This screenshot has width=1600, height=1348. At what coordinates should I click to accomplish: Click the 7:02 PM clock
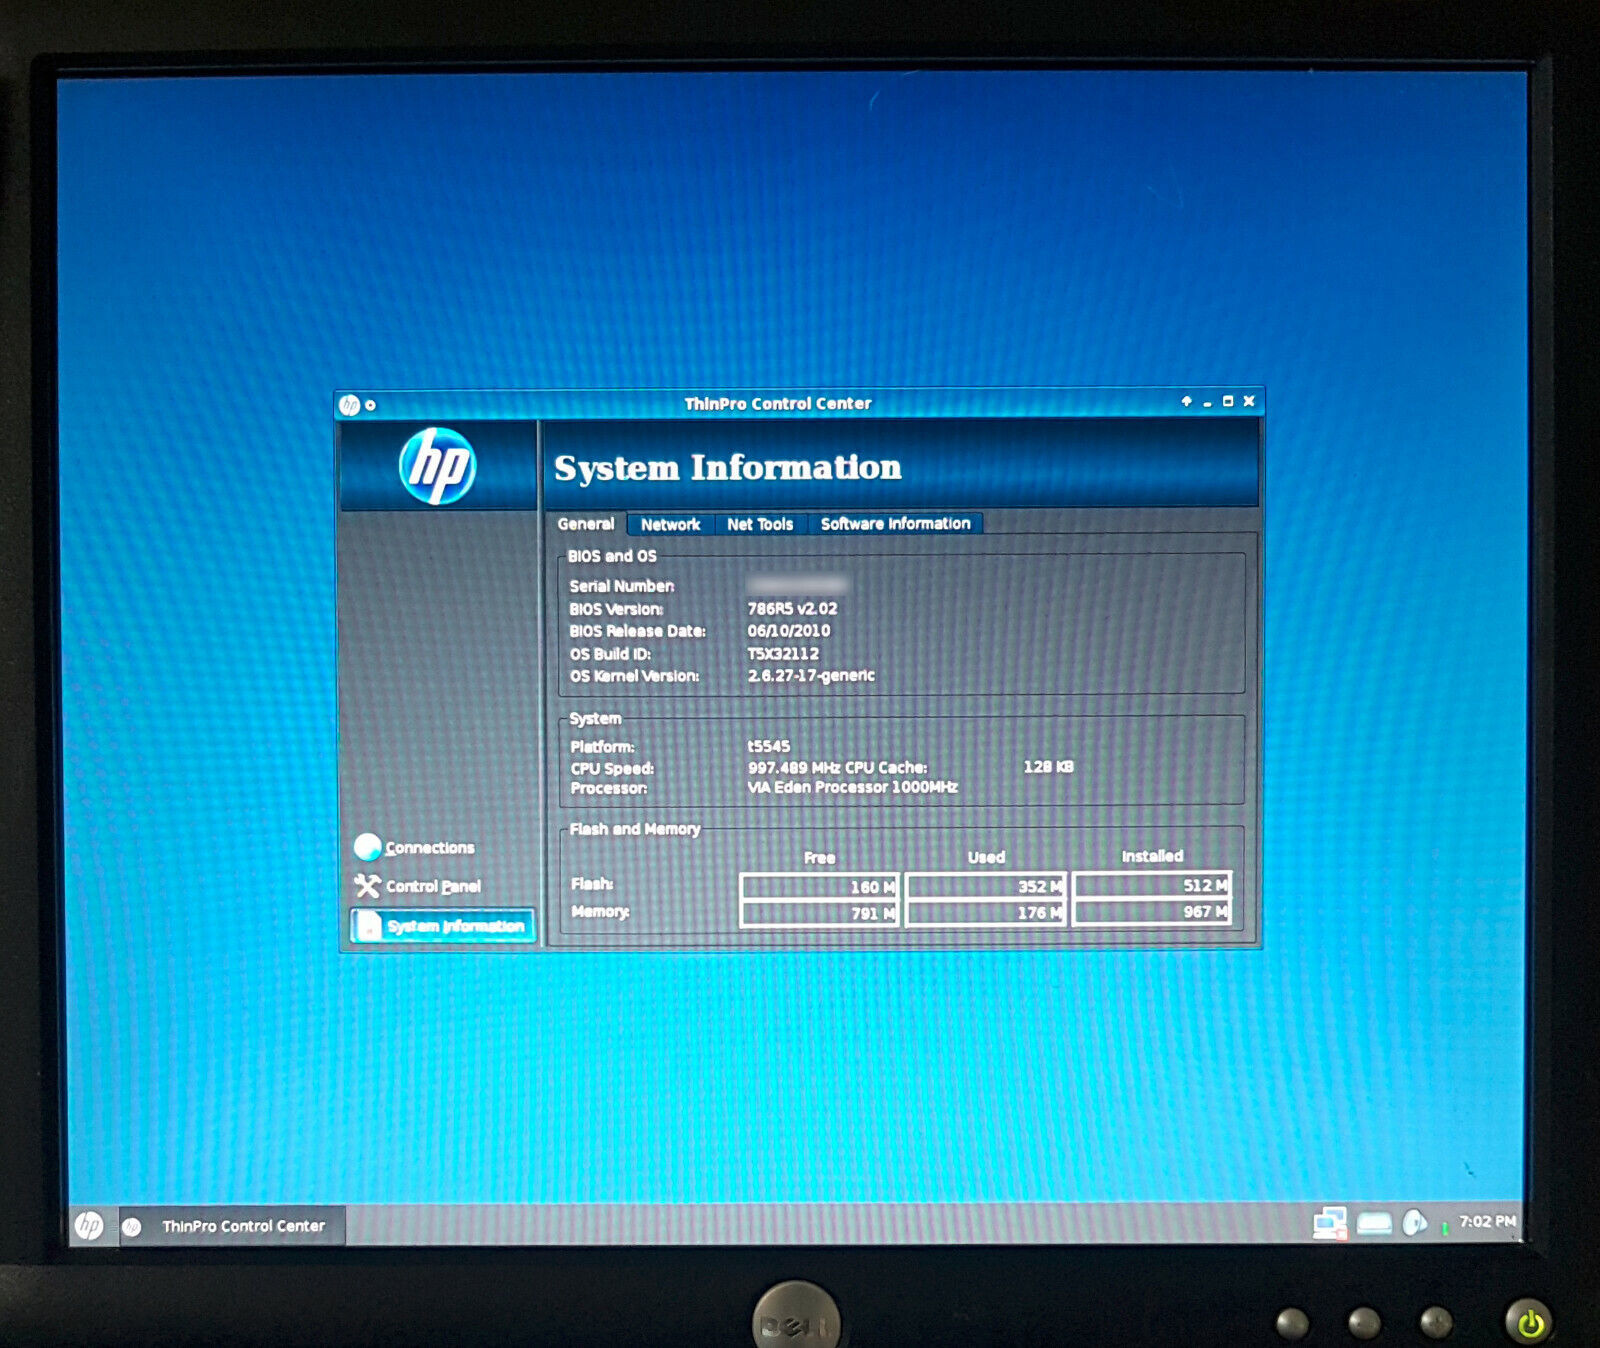[1487, 1221]
